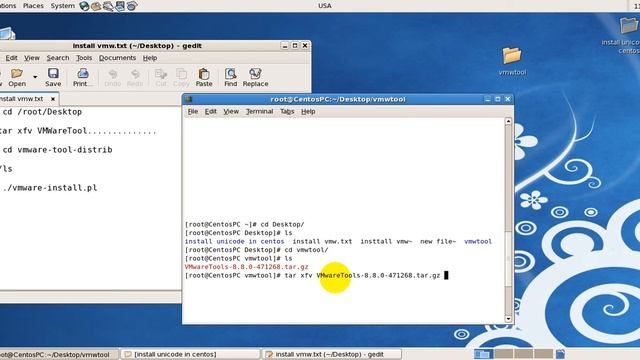Open gedit's Help menu
The width and height of the screenshot is (640, 360).
pyautogui.click(x=150, y=58)
